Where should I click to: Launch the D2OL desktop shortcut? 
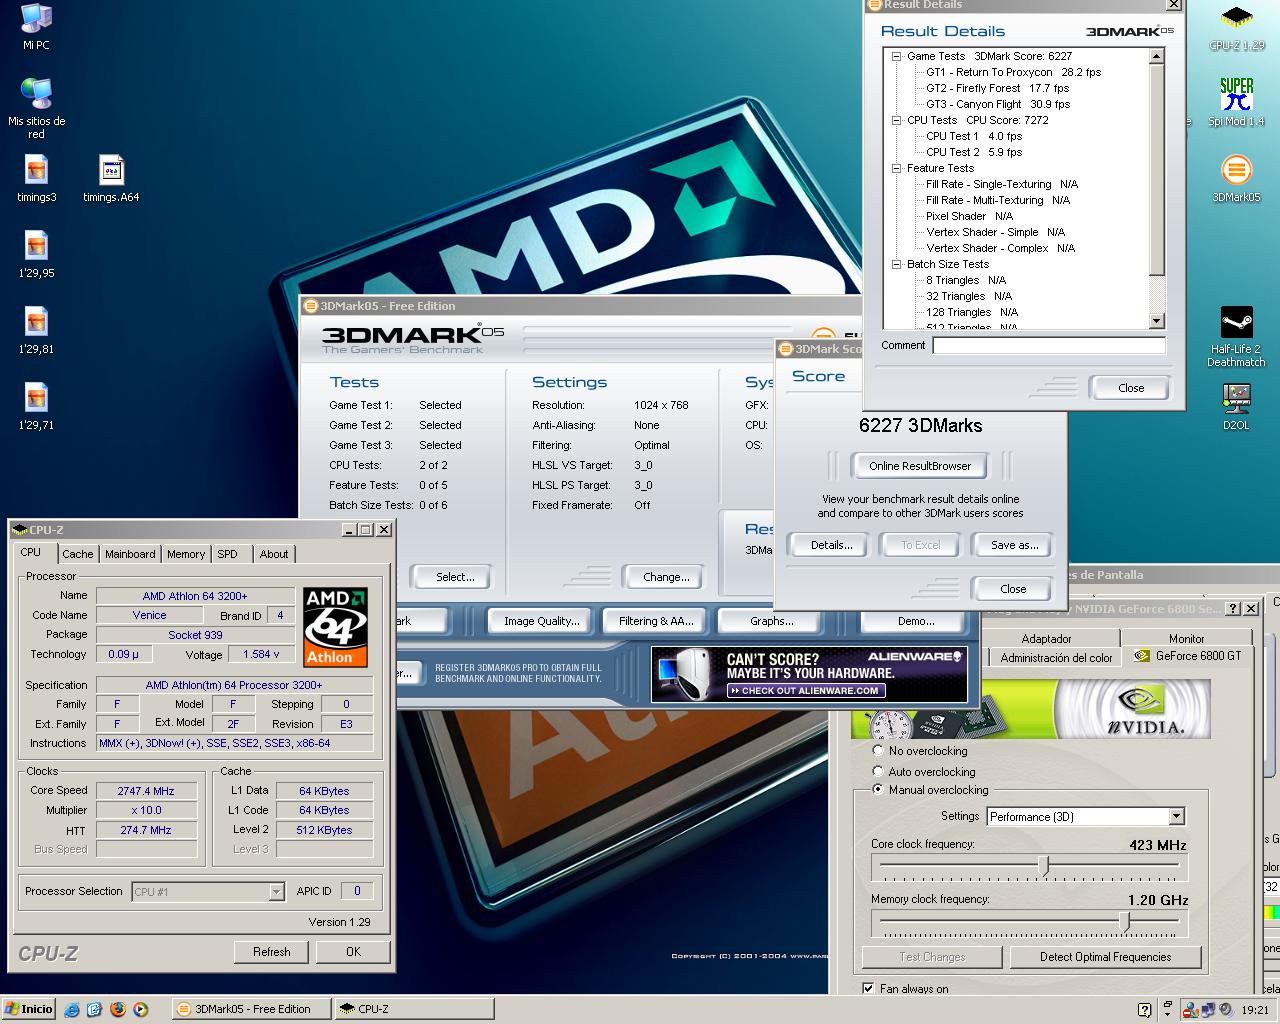pyautogui.click(x=1236, y=407)
